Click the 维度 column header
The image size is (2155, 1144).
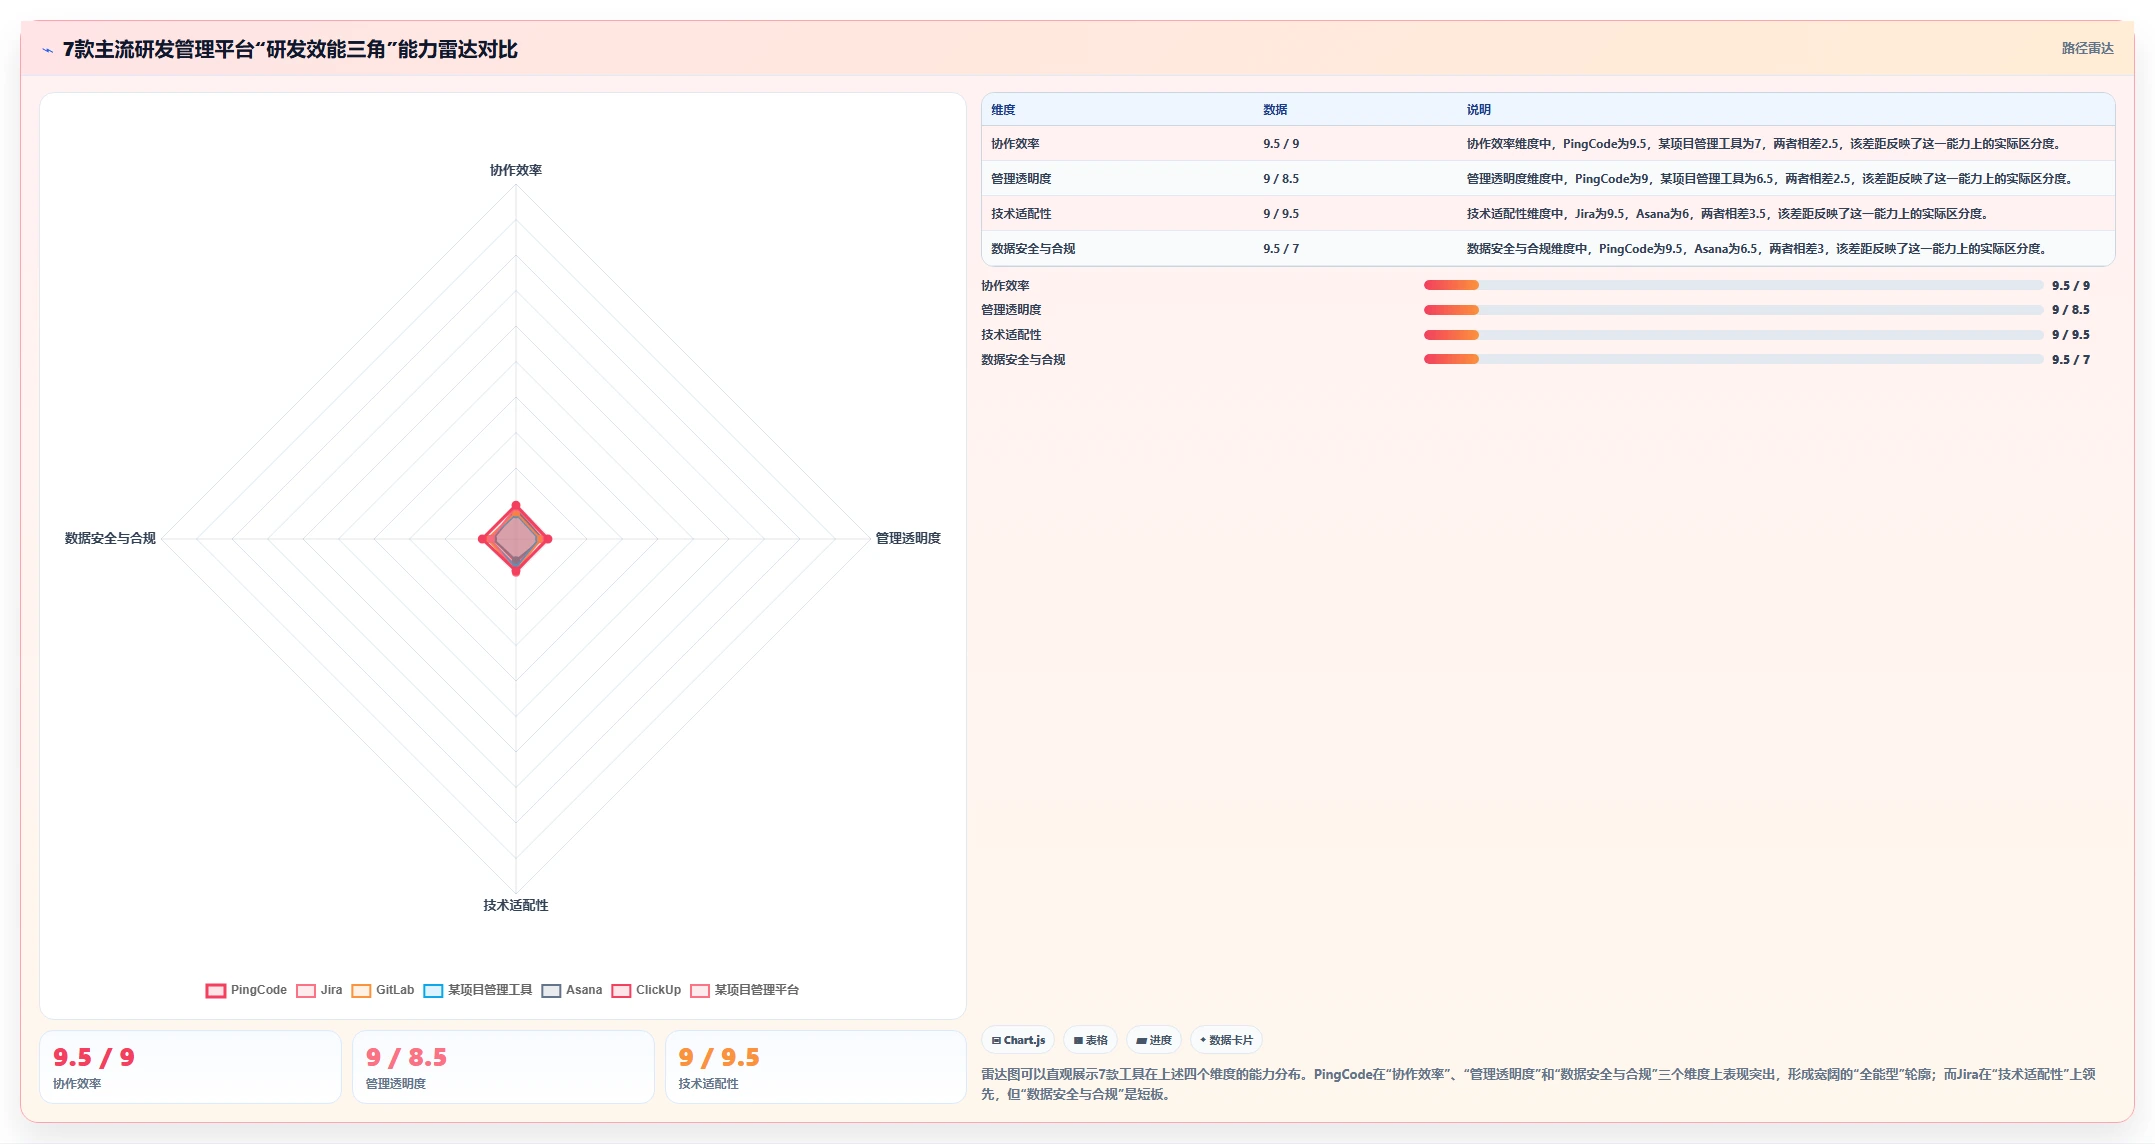[1003, 110]
